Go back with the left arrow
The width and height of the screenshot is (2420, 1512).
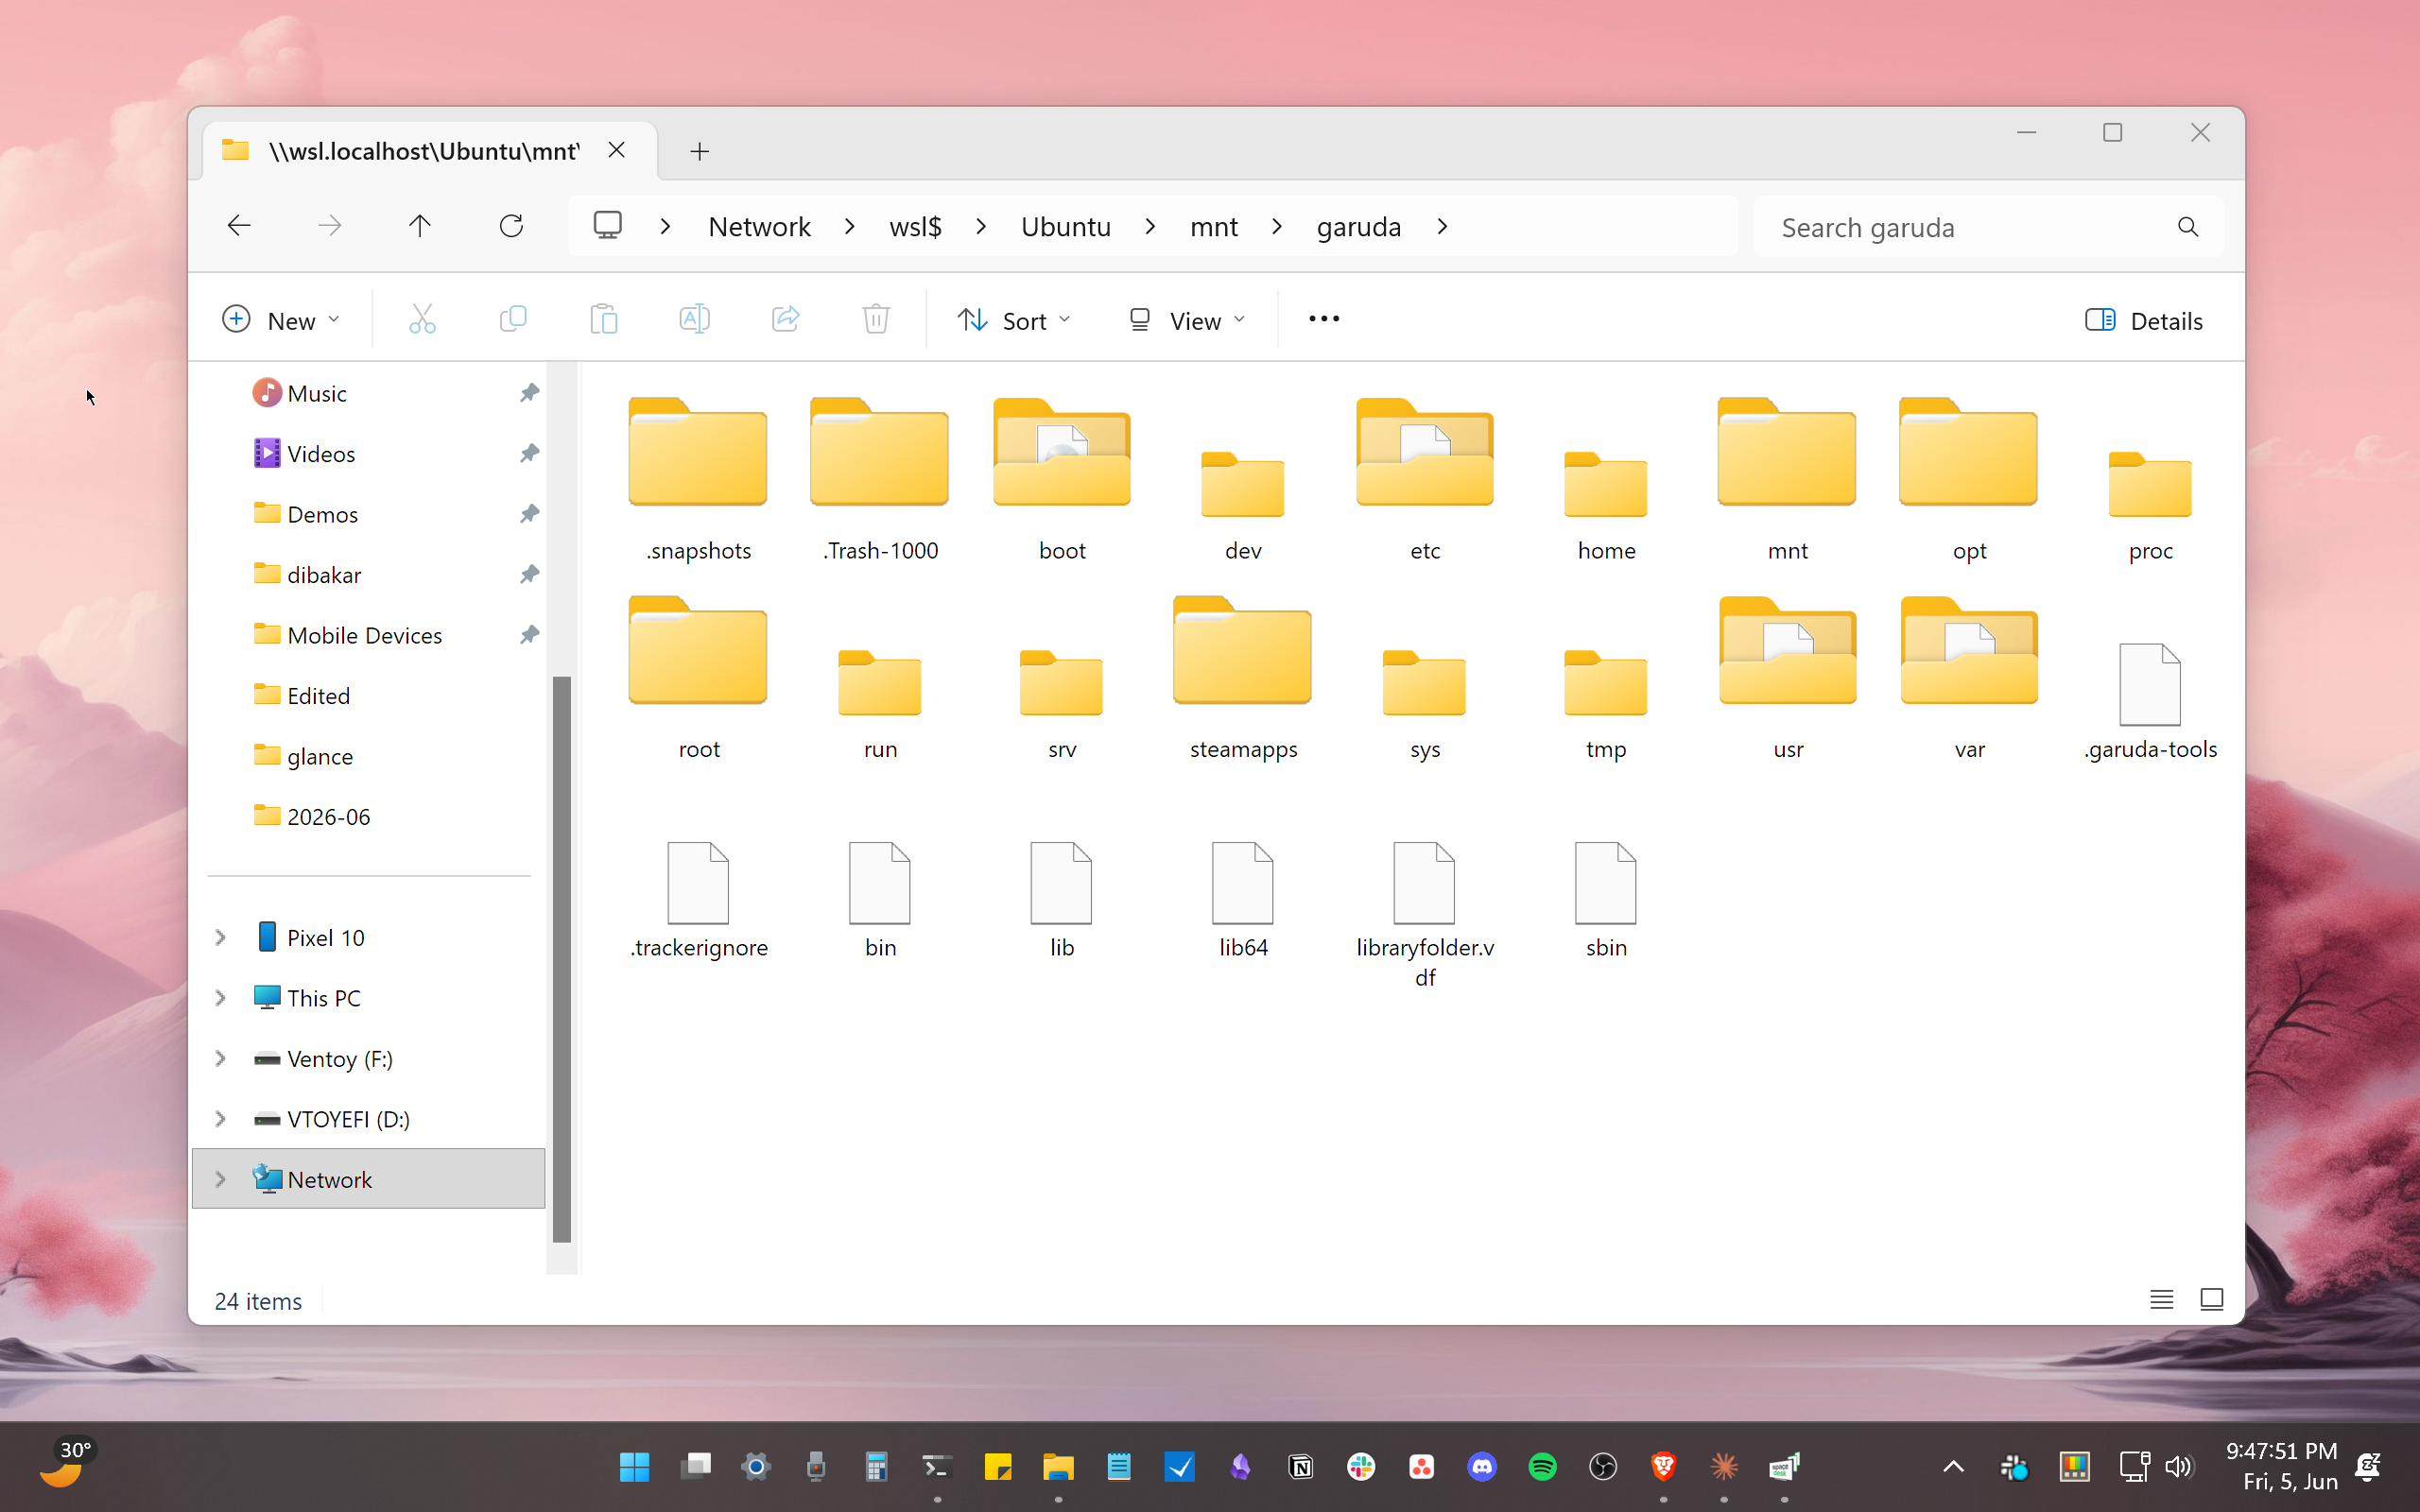click(239, 226)
